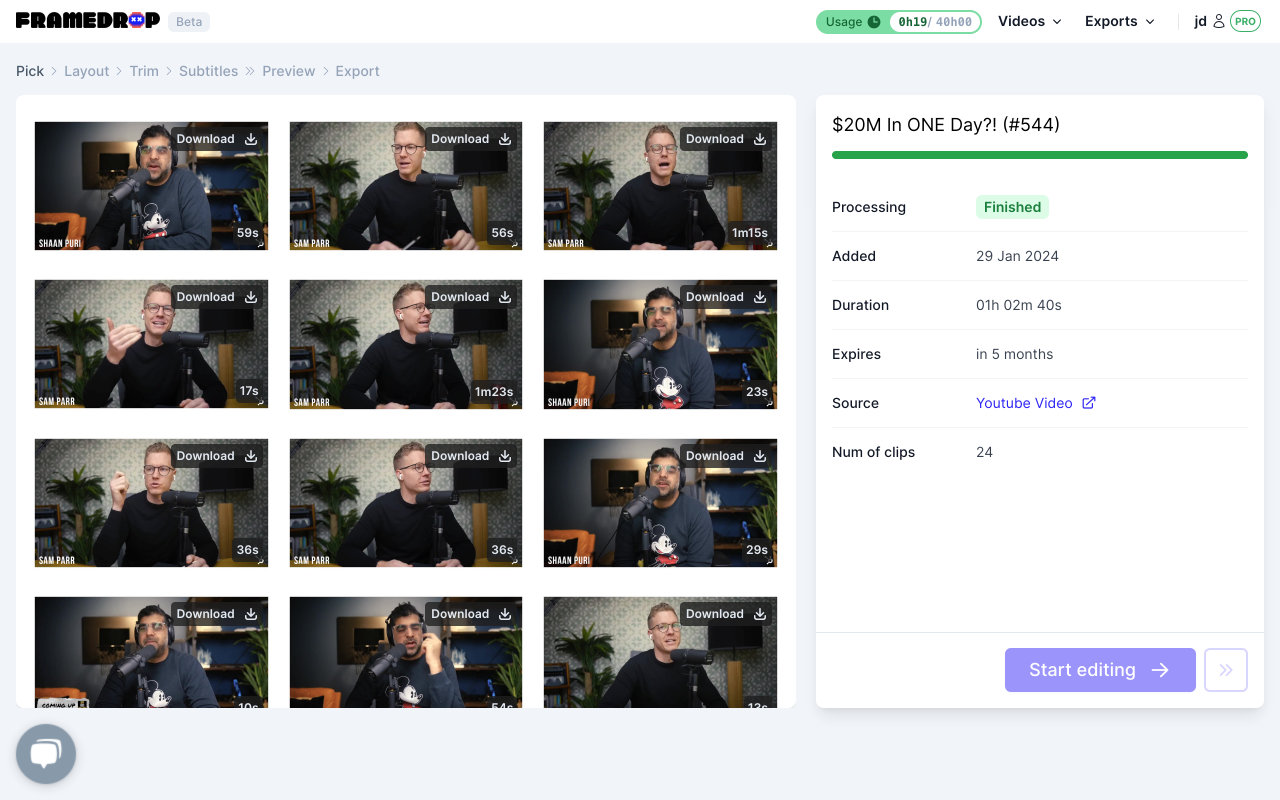Click the Usage time indicator pill

(x=899, y=22)
